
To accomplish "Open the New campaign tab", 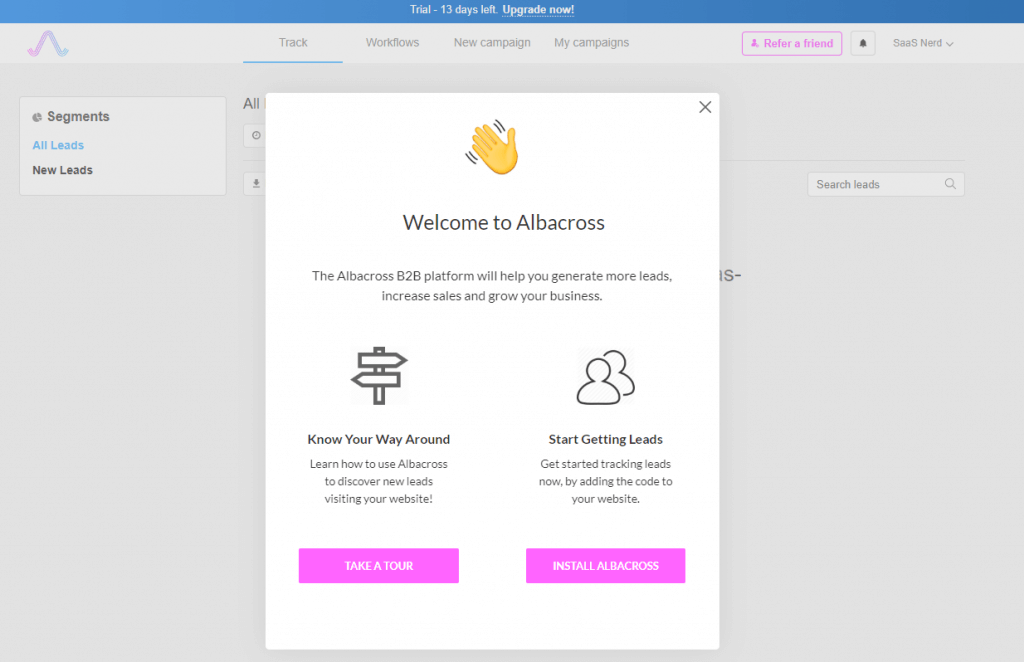I will coord(491,43).
